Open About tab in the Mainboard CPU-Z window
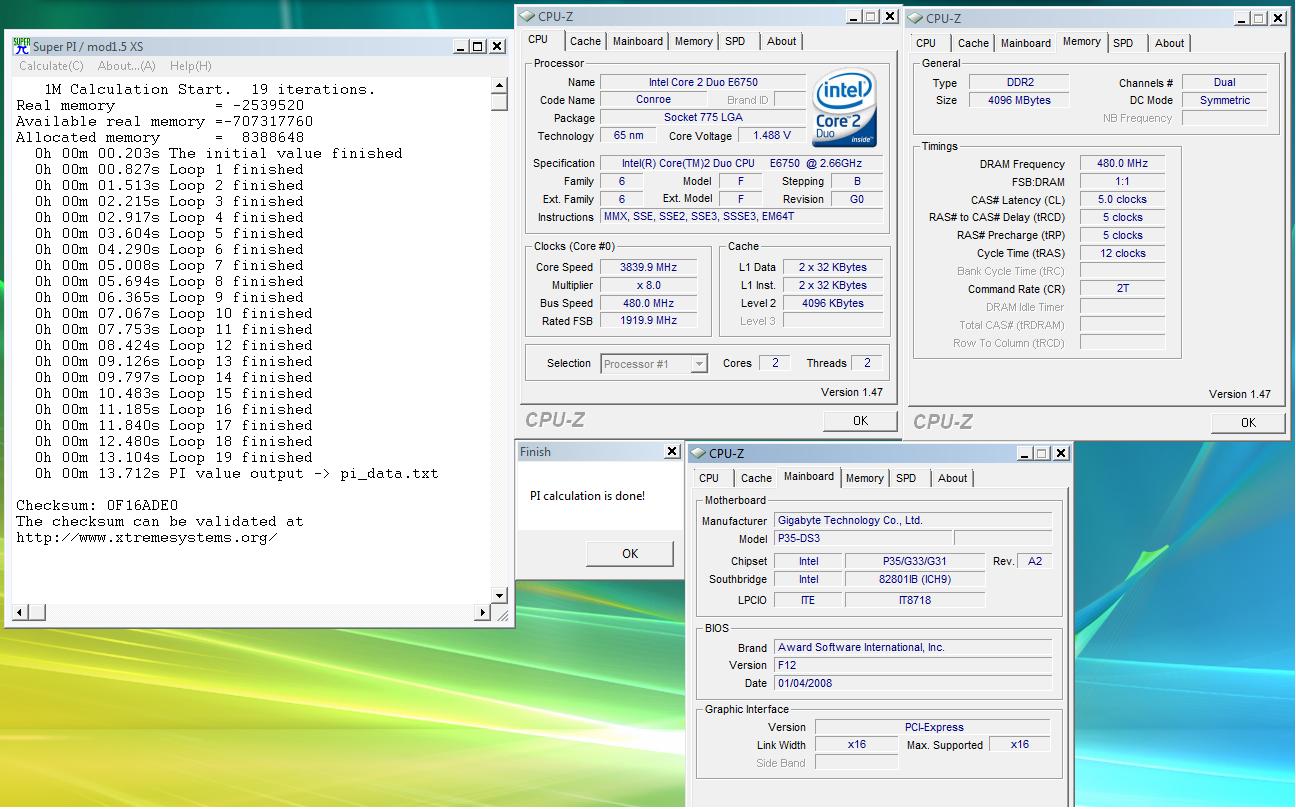Screen dimensions: 1296x809 953,478
